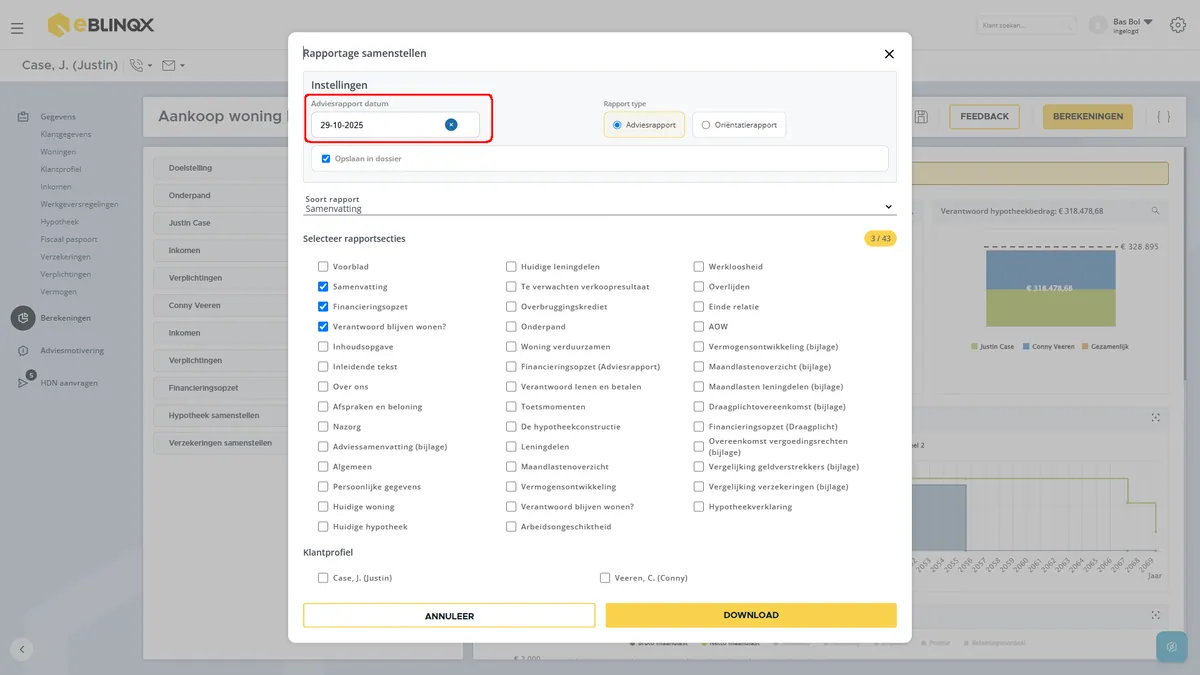Open Werkgeversregelingen in the sidebar

(x=80, y=204)
